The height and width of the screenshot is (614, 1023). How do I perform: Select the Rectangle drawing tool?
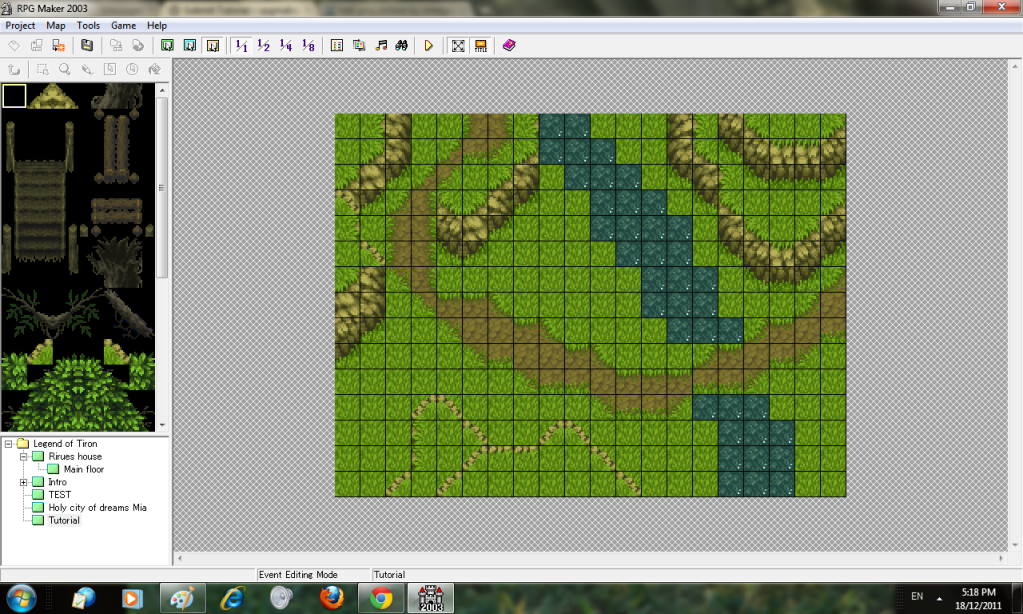[110, 69]
